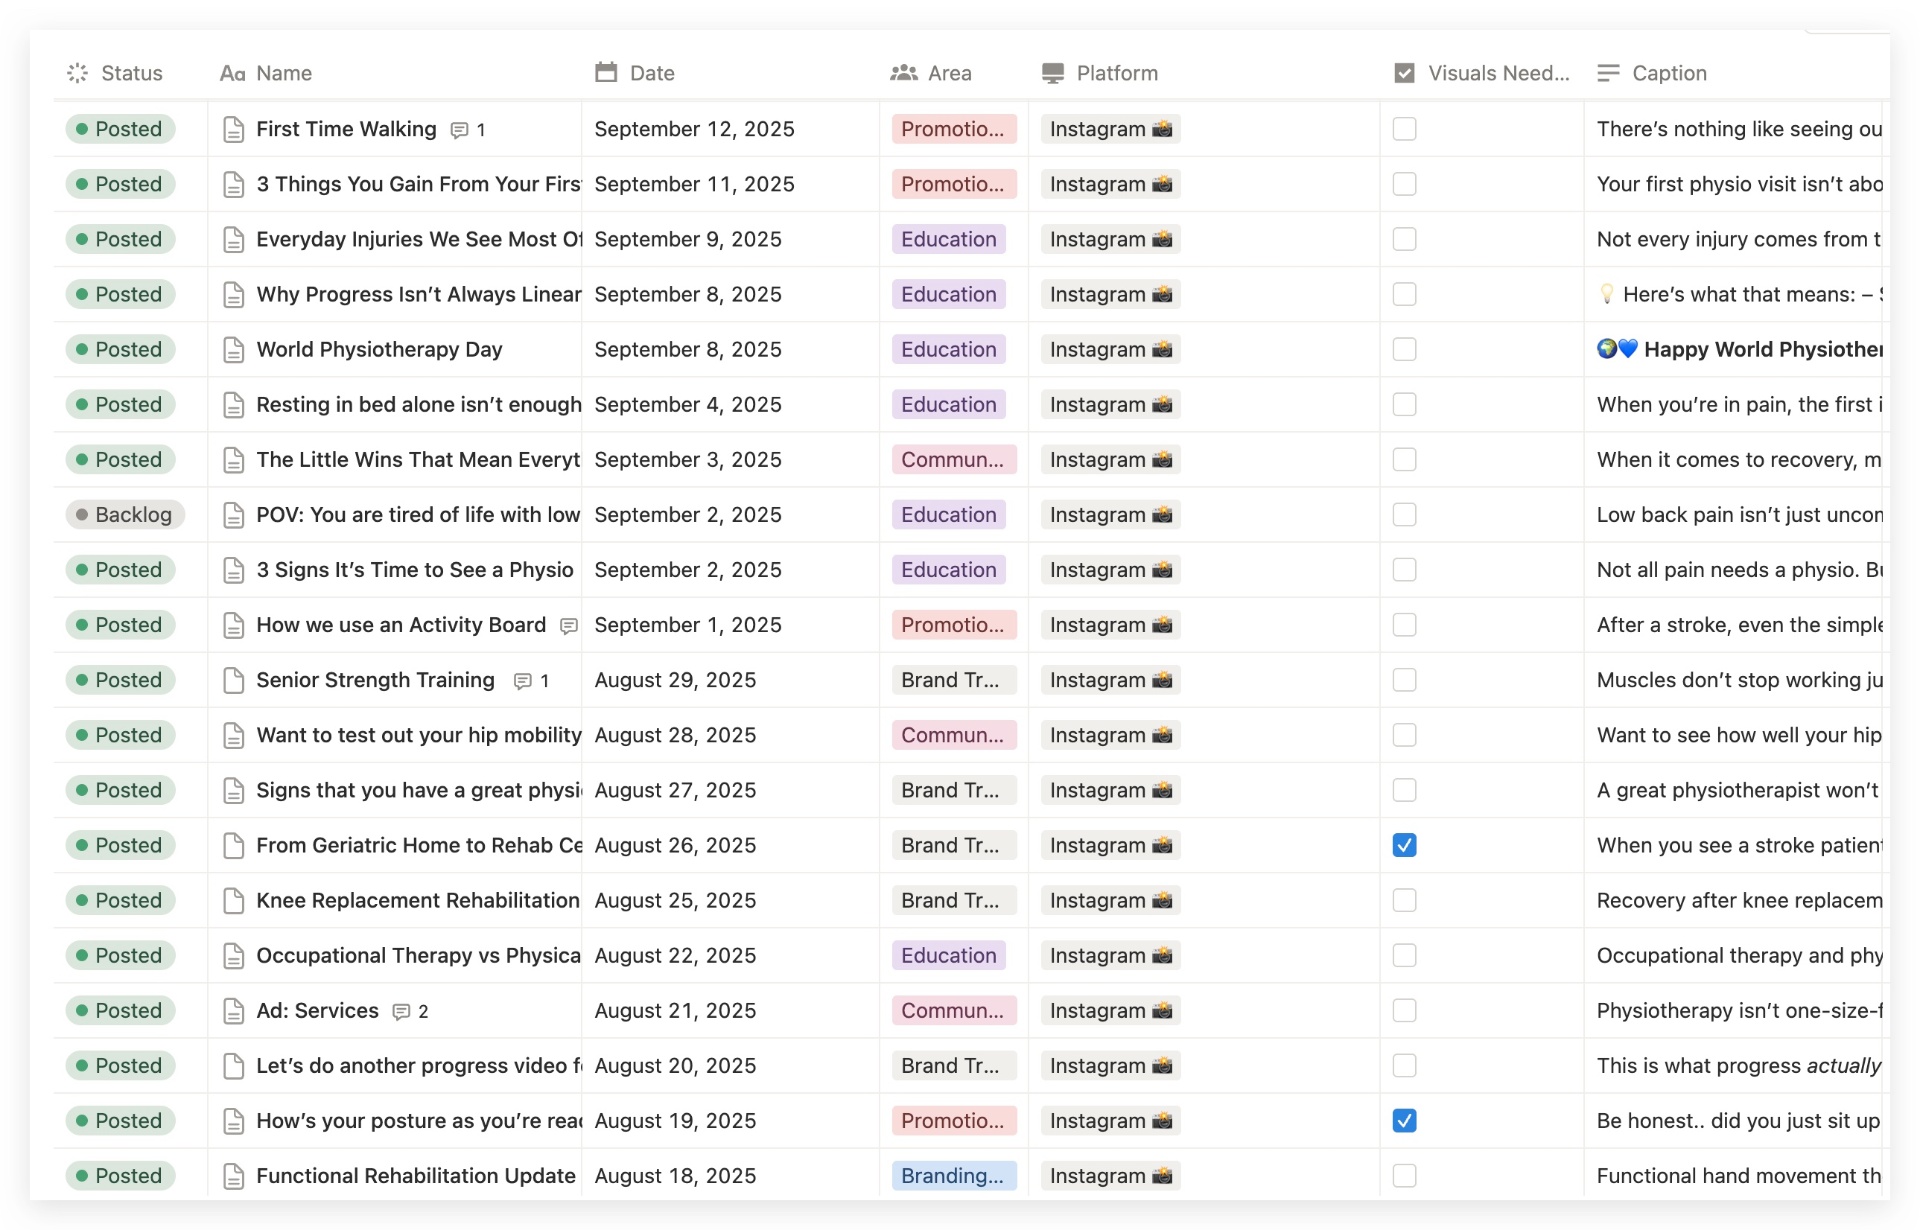Click the Happy World Physiotherapy caption cell

tap(1735, 349)
